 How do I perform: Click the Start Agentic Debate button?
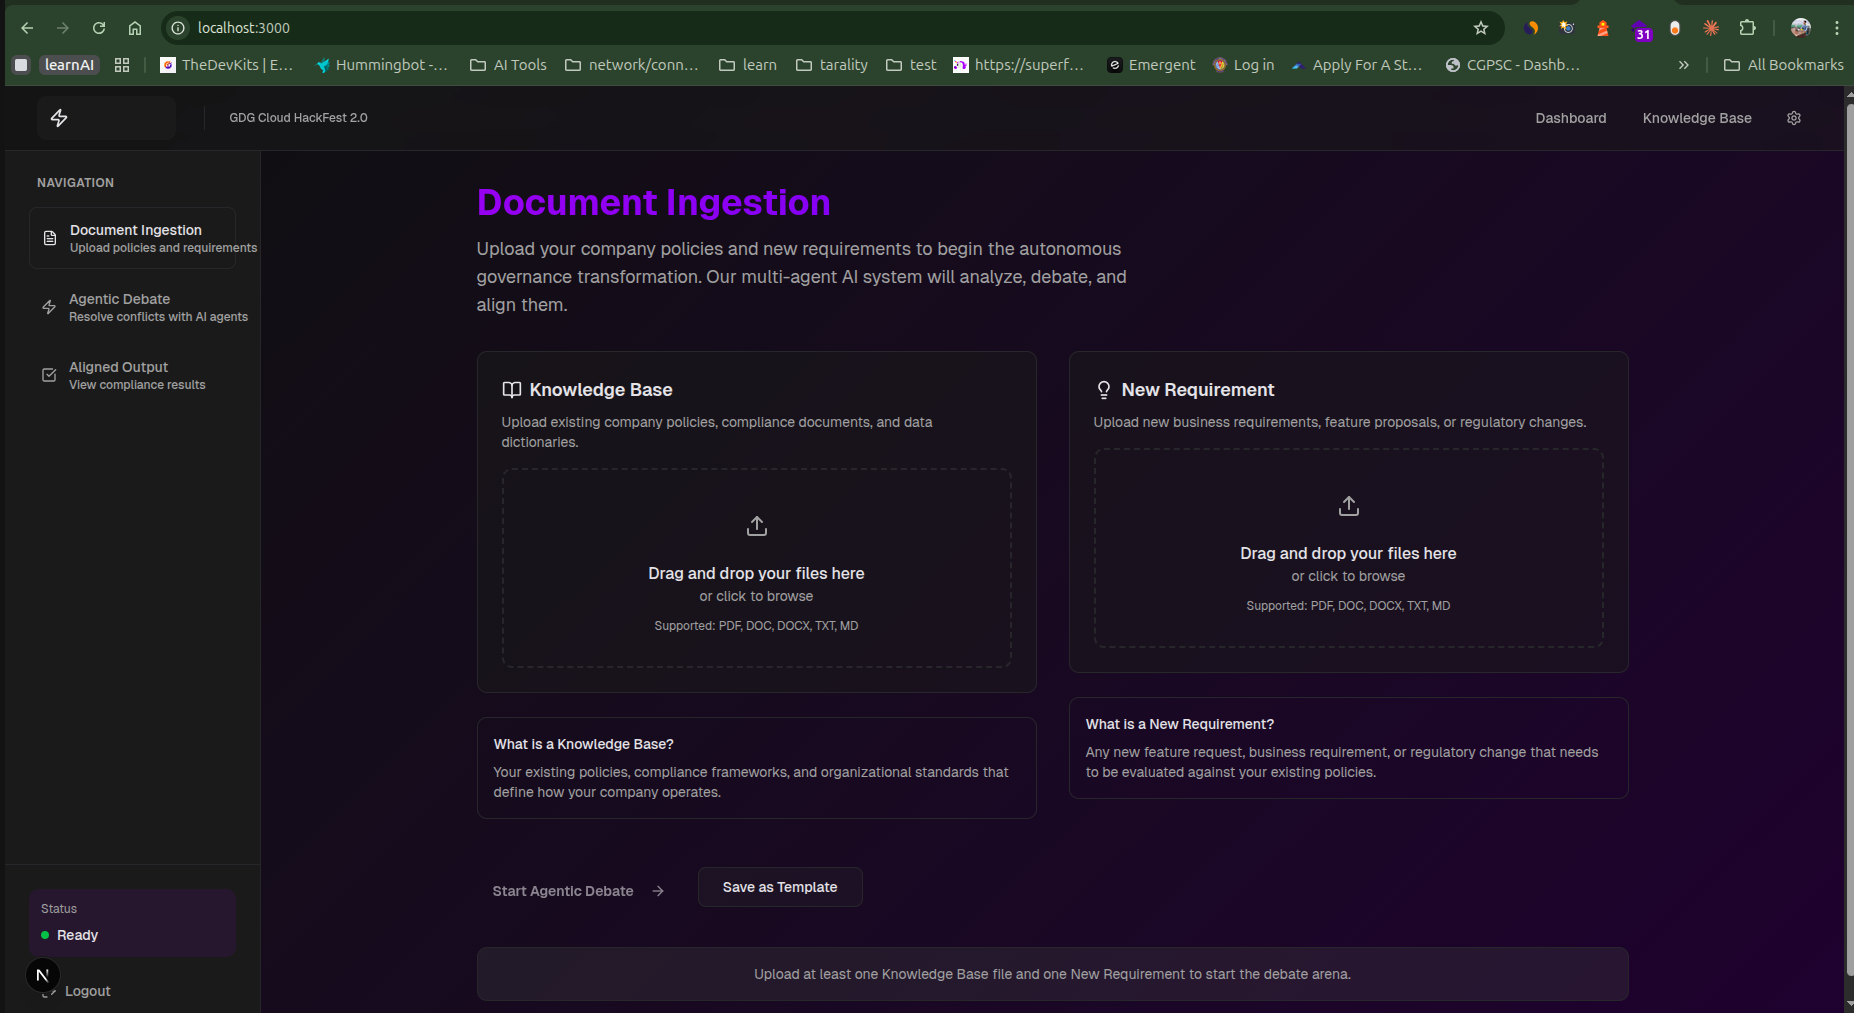577,891
